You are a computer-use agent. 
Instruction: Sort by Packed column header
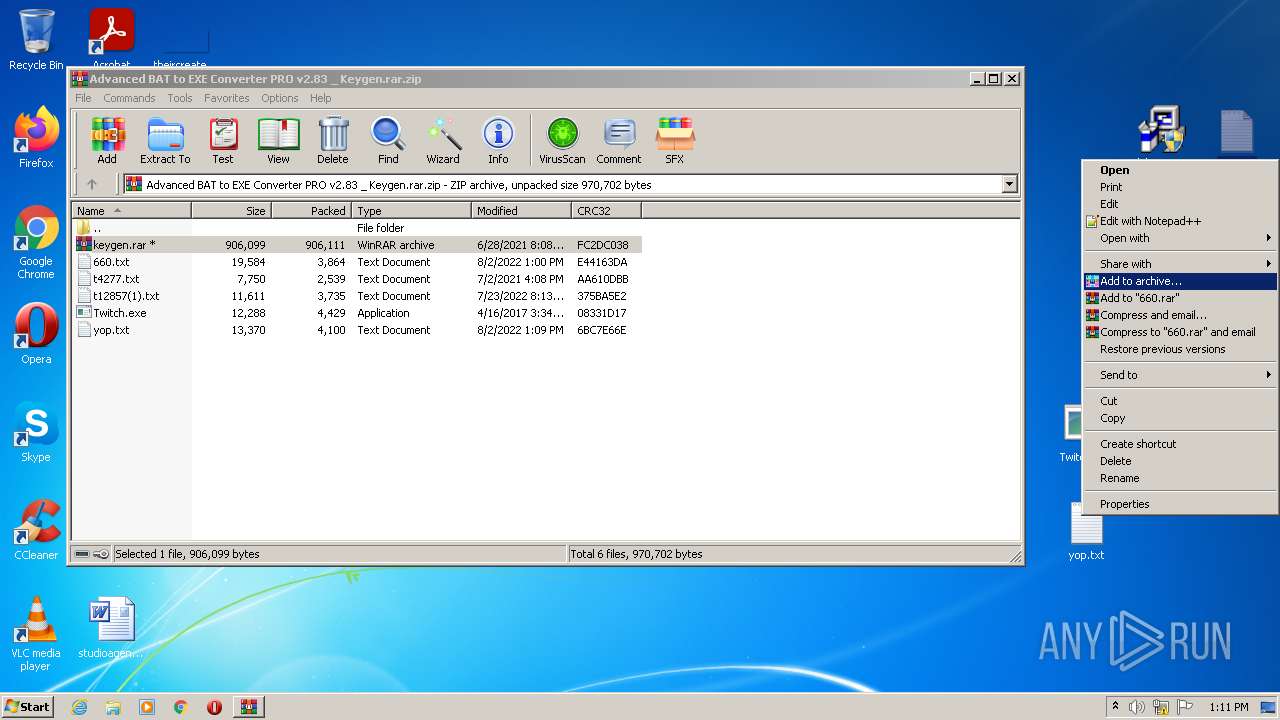(x=311, y=211)
